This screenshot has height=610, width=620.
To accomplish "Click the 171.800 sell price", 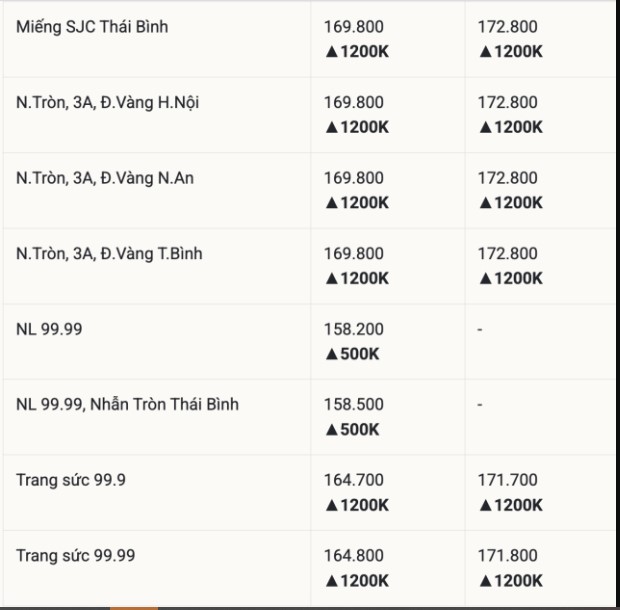I will [507, 556].
